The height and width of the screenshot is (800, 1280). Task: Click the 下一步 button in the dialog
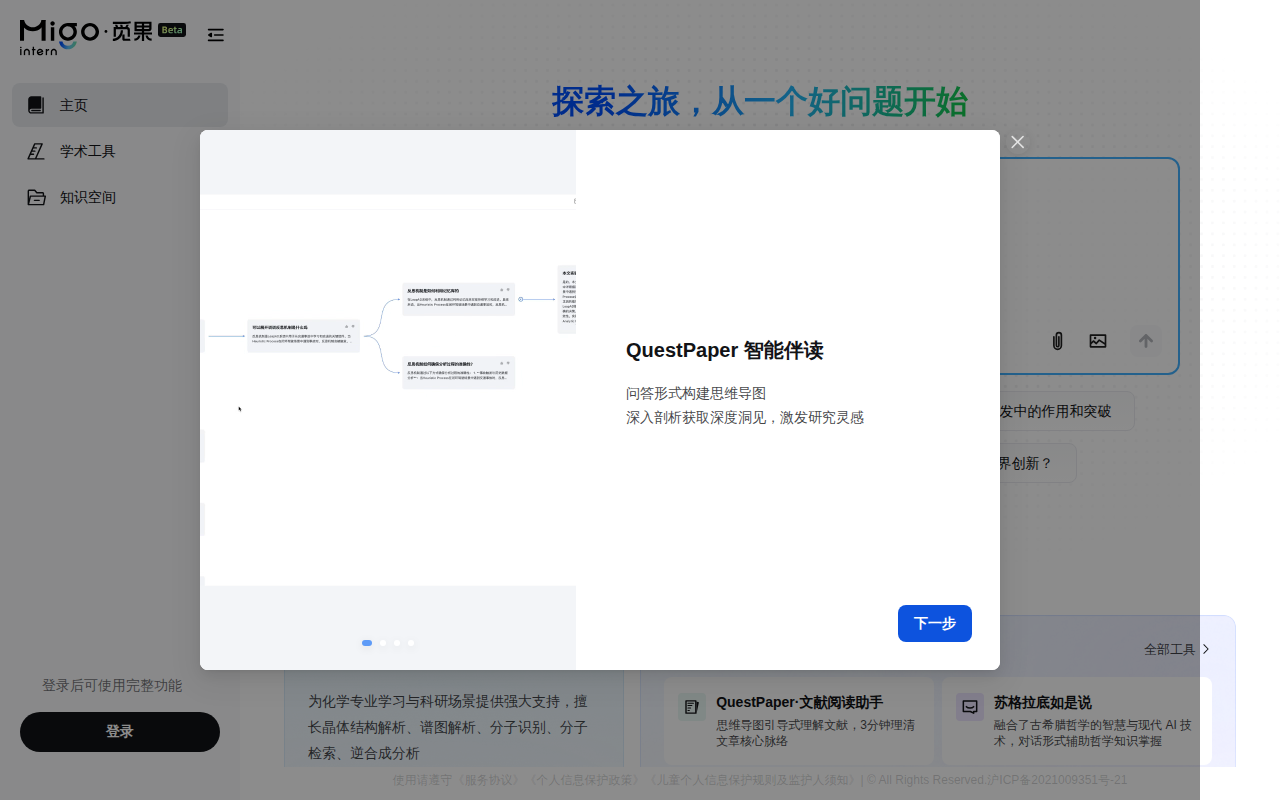click(935, 623)
